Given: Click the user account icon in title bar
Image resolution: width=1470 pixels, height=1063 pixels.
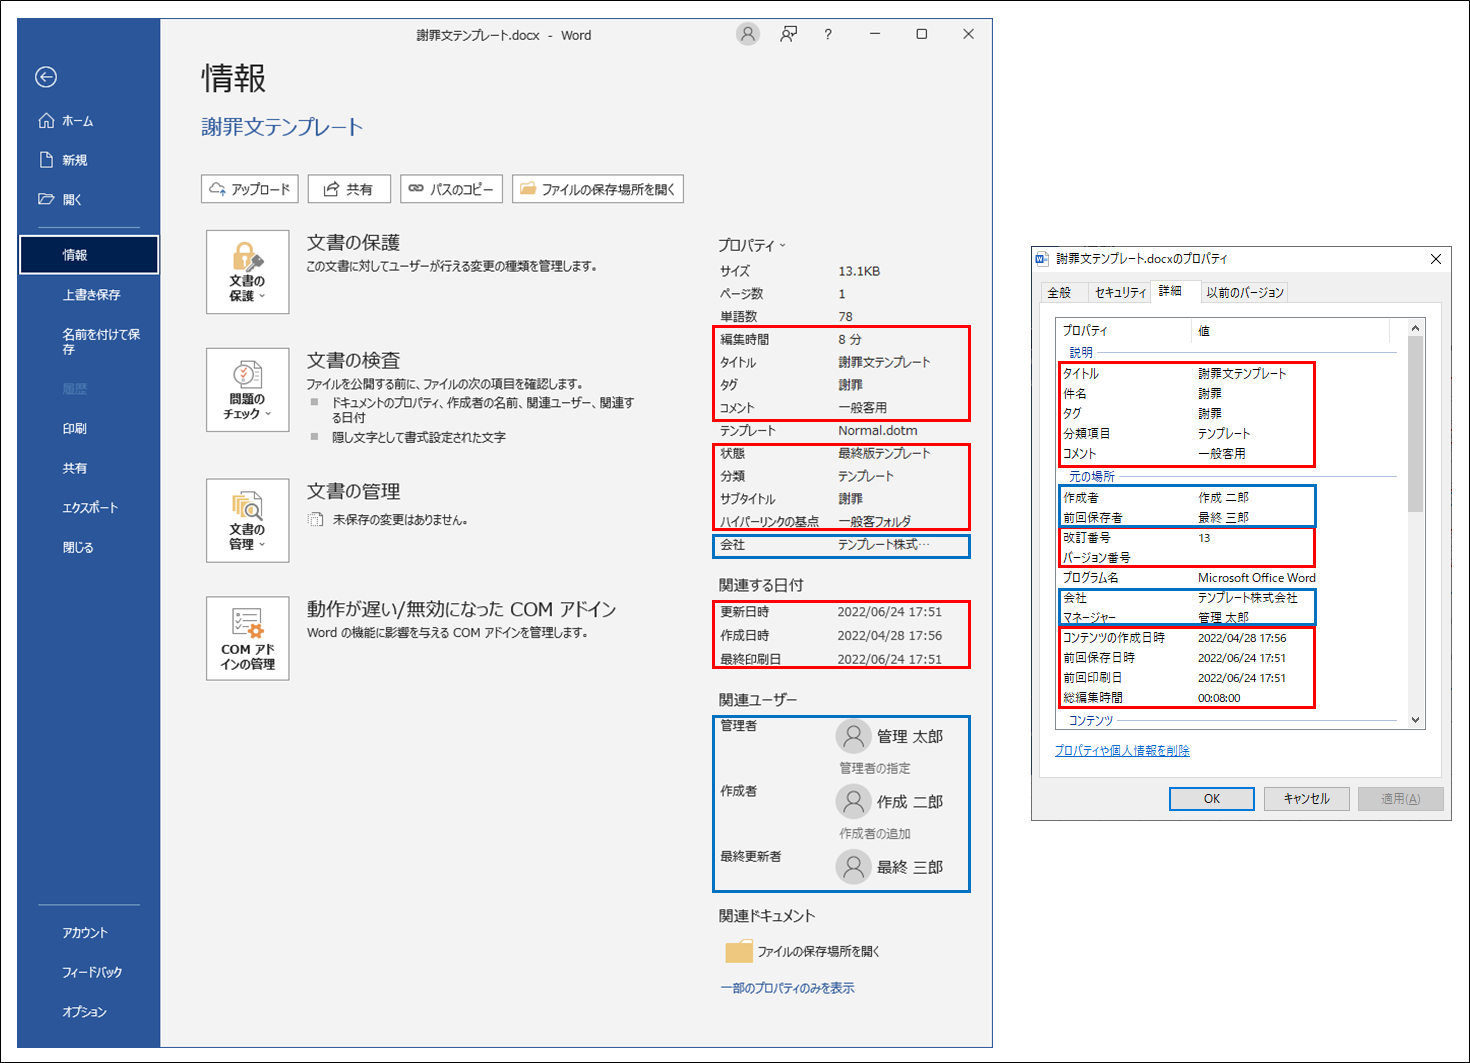Looking at the screenshot, I should coord(747,34).
